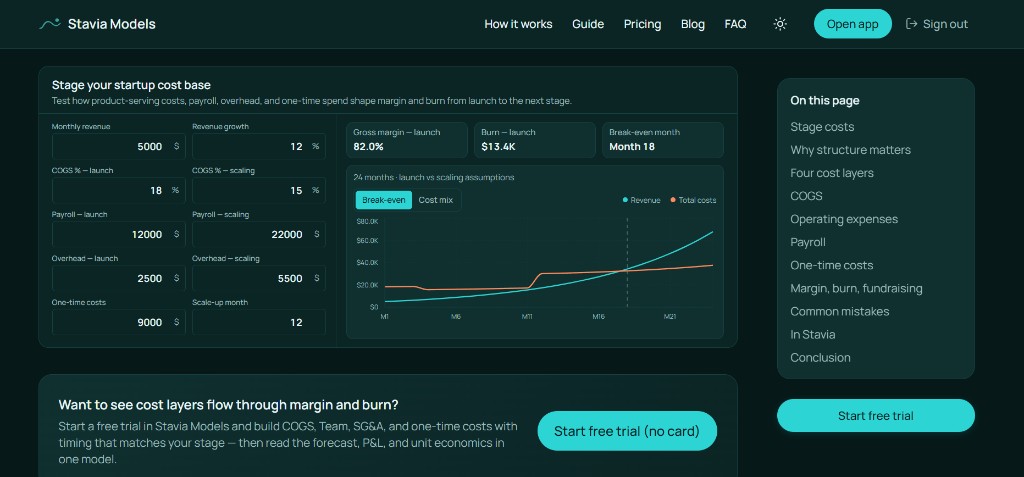The width and height of the screenshot is (1024, 477).
Task: Click the Sign out arrow icon
Action: point(912,24)
